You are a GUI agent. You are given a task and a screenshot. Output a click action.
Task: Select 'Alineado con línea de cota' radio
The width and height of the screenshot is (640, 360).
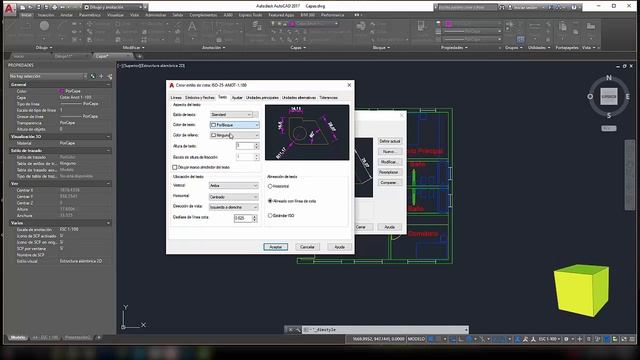click(270, 201)
